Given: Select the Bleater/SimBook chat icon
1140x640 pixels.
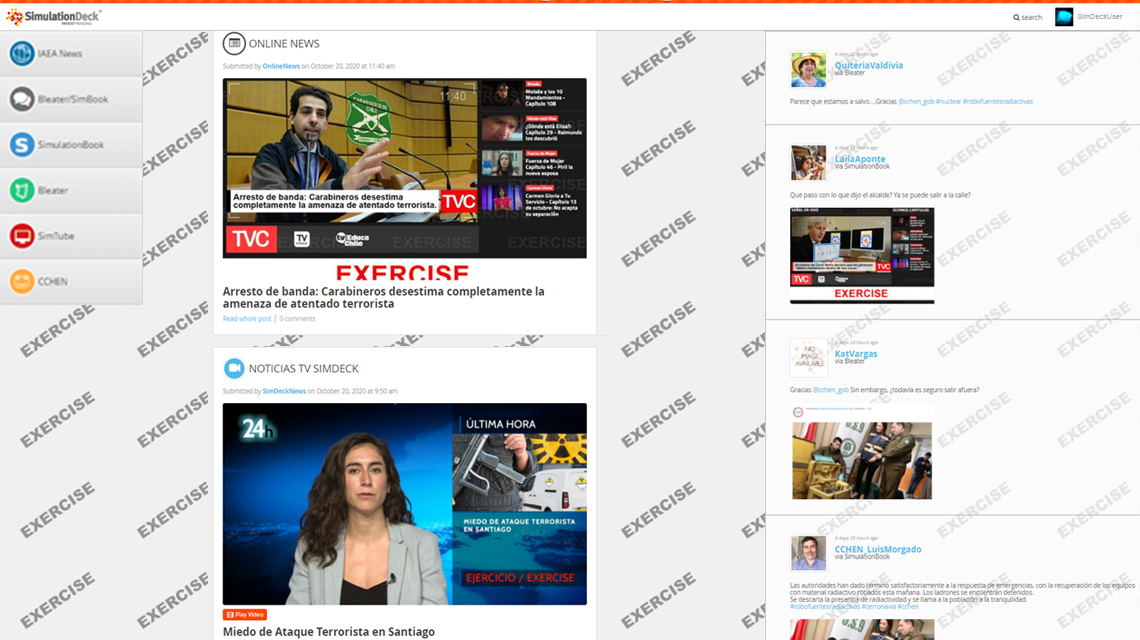Looking at the screenshot, I should click(x=22, y=99).
